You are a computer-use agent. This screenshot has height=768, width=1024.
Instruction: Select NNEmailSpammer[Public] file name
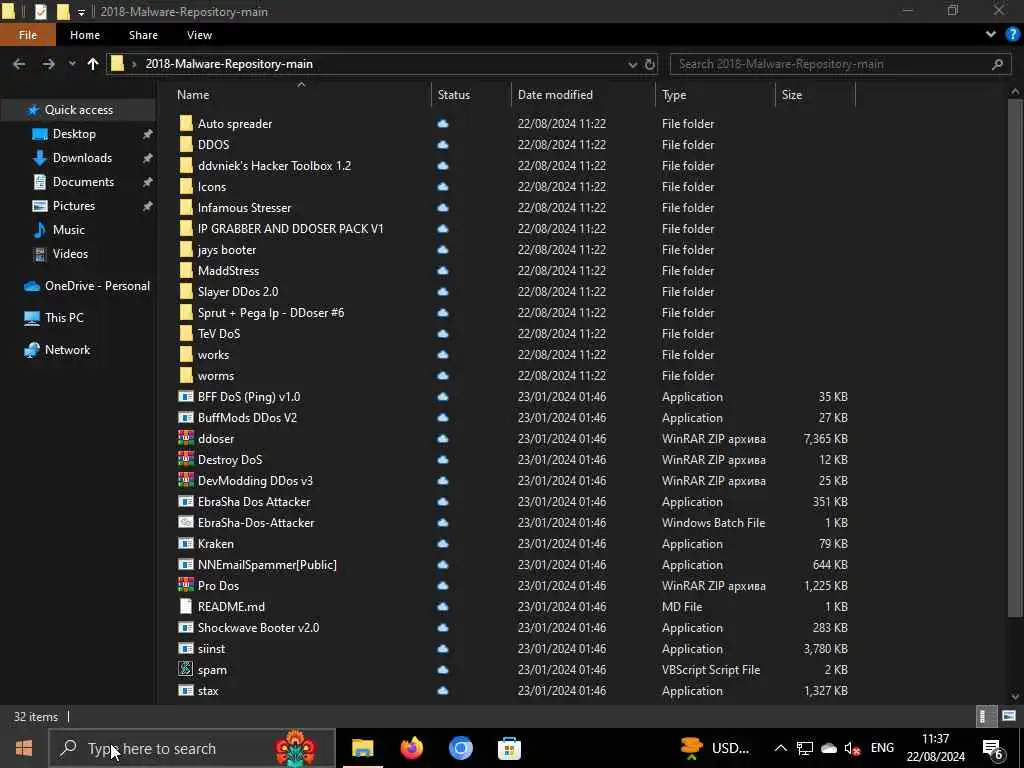pyautogui.click(x=267, y=565)
